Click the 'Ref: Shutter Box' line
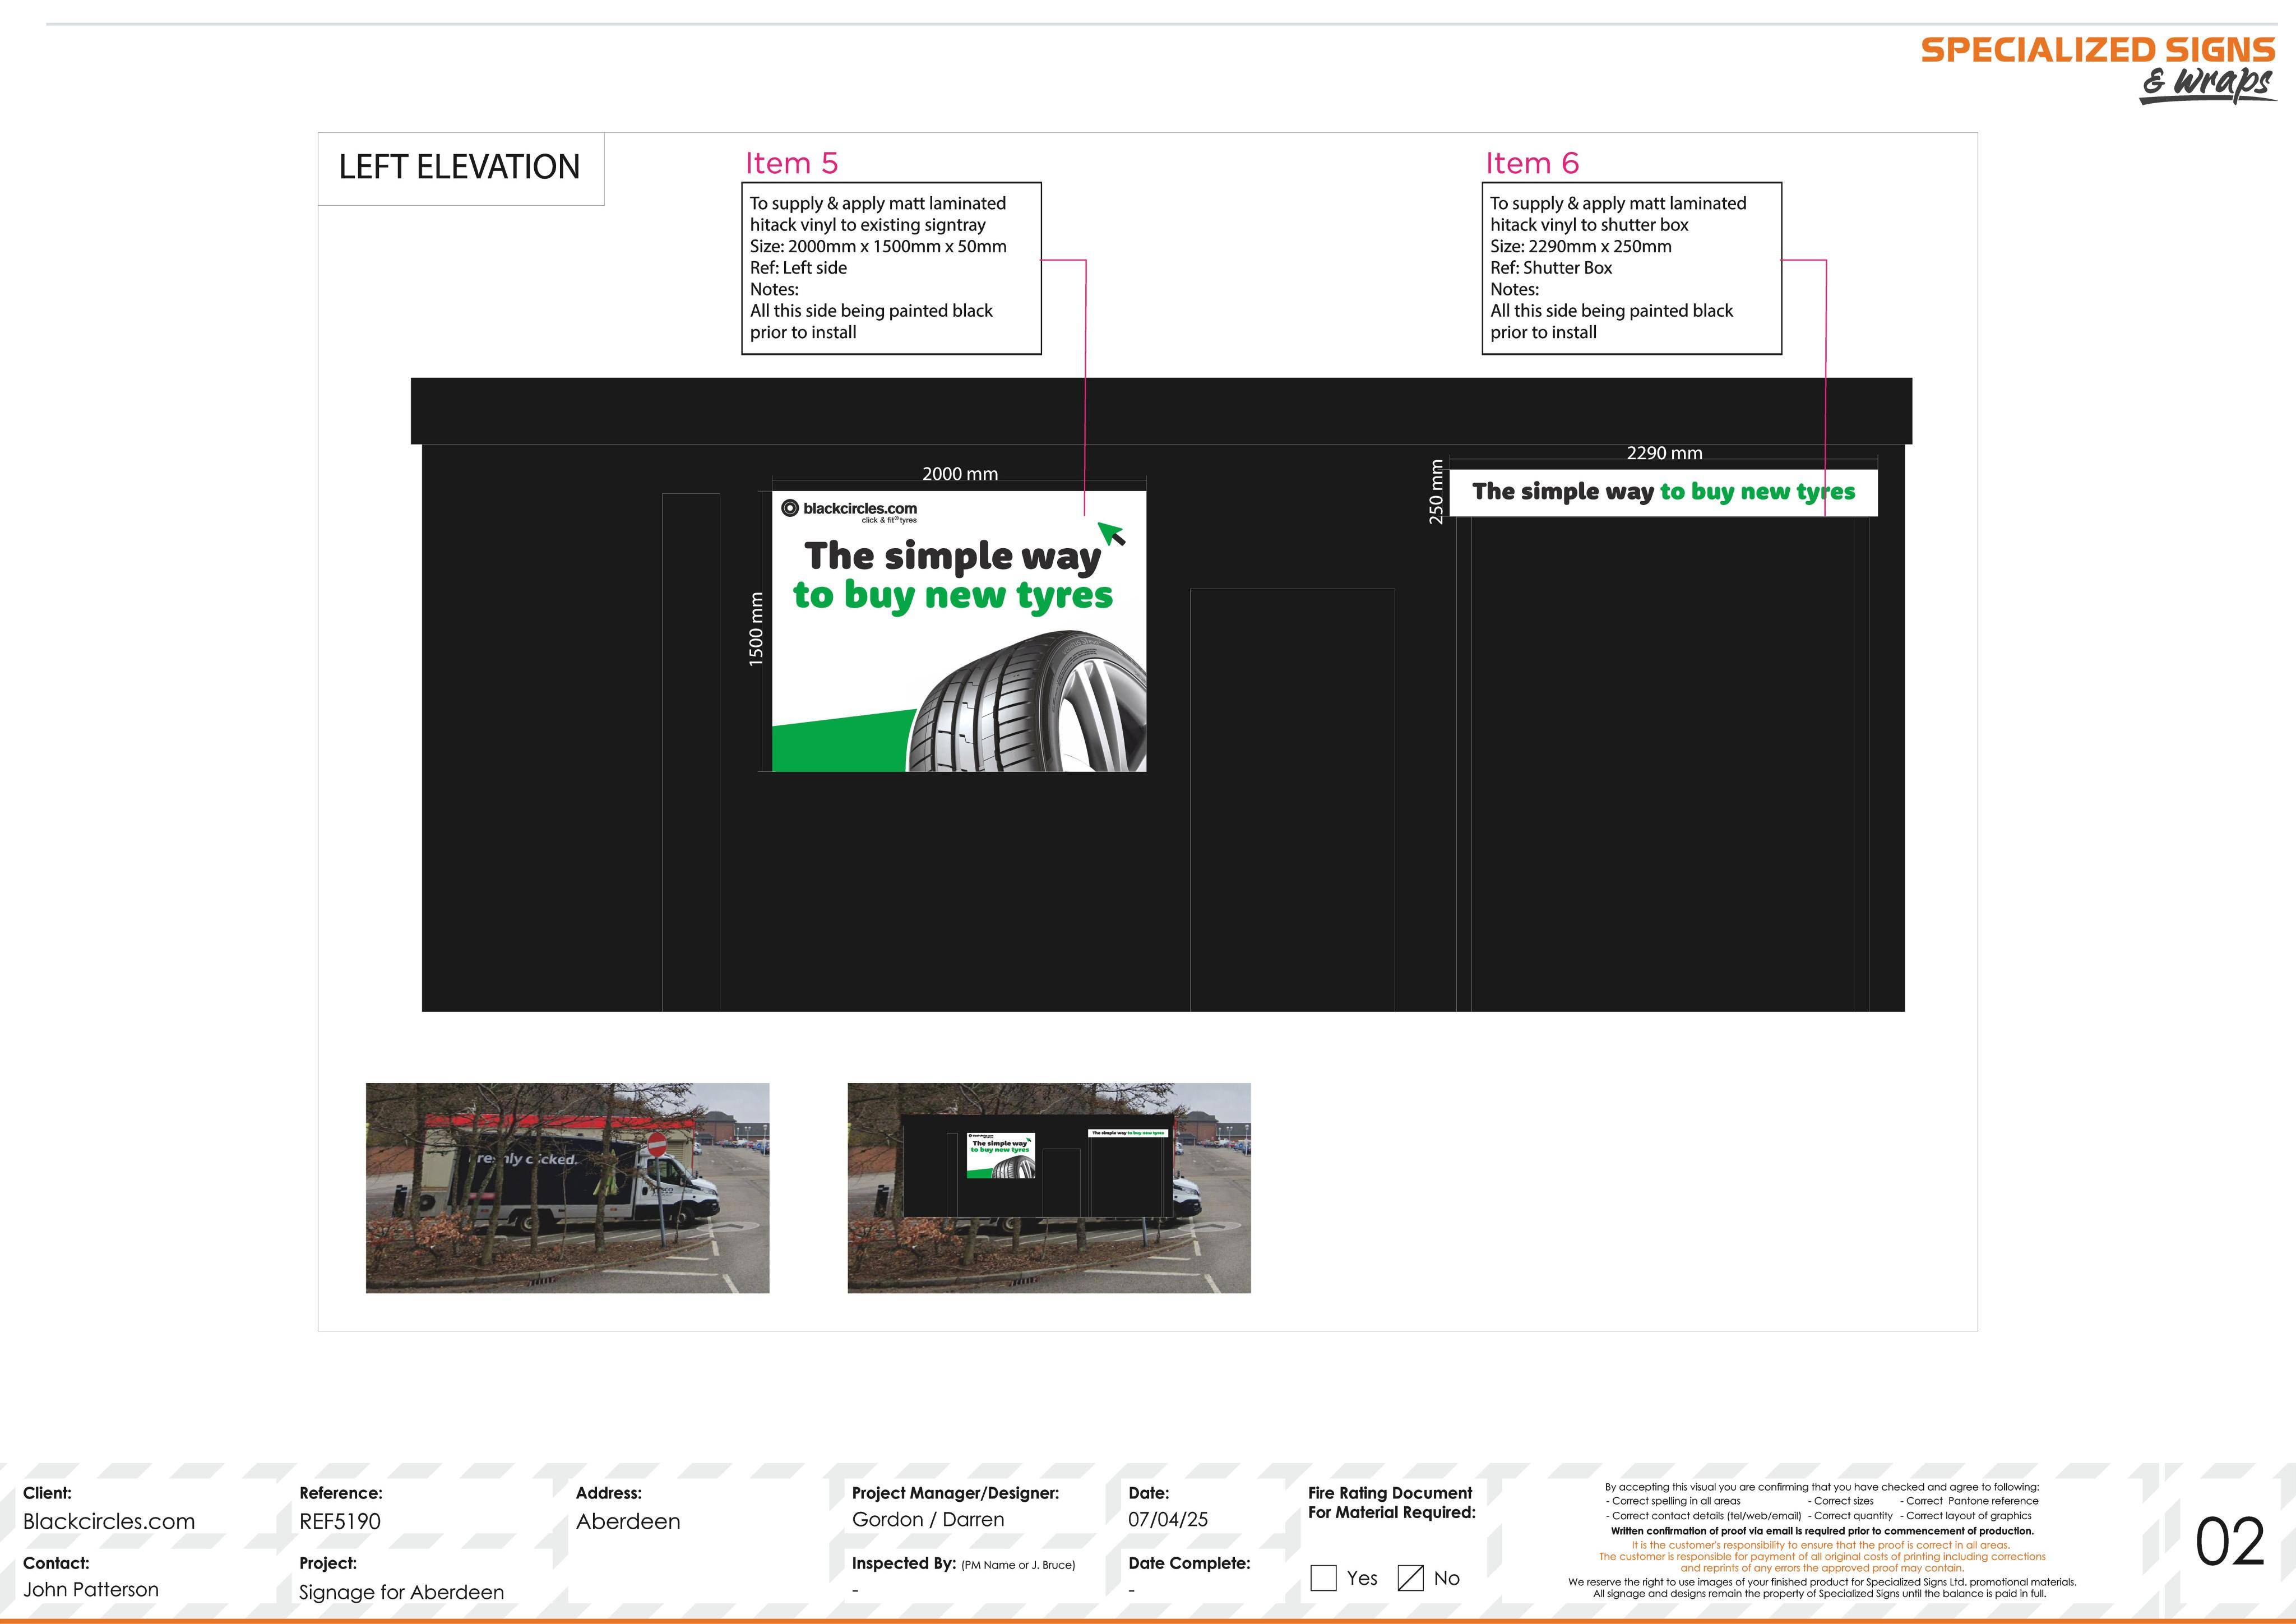The width and height of the screenshot is (2296, 1624). [x=1551, y=268]
